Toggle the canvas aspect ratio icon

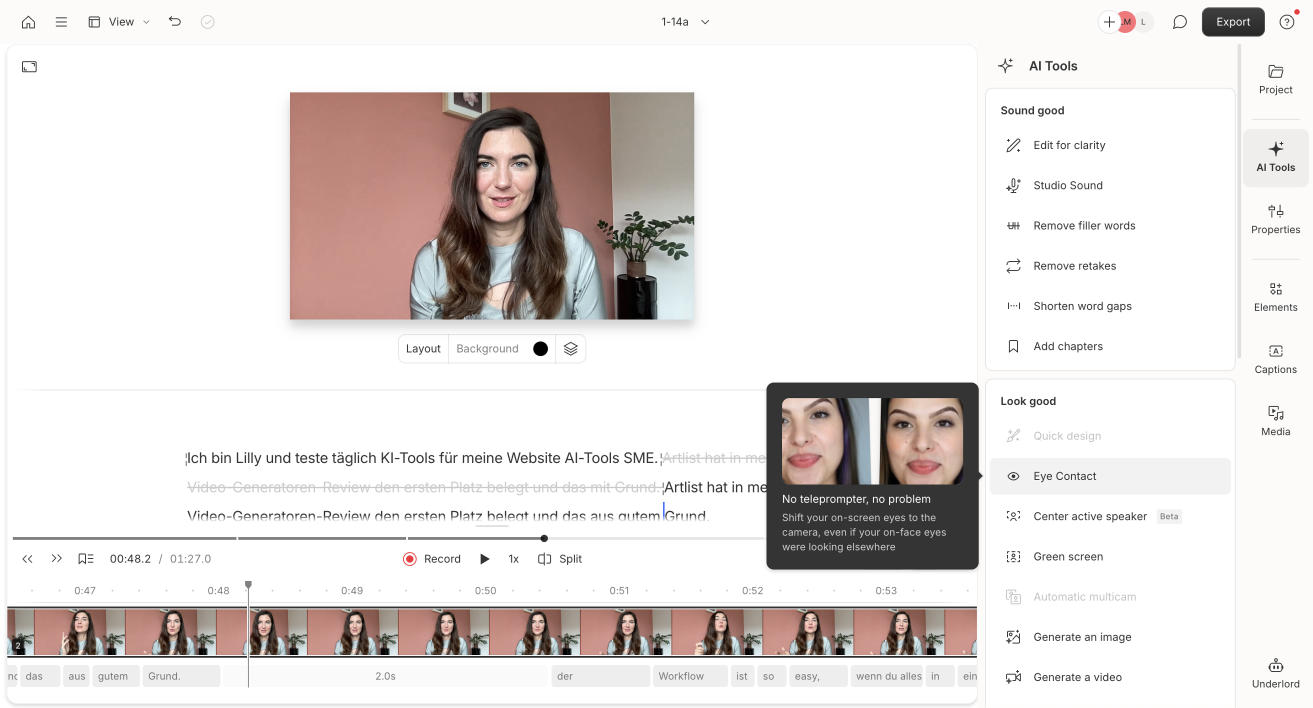coord(29,66)
